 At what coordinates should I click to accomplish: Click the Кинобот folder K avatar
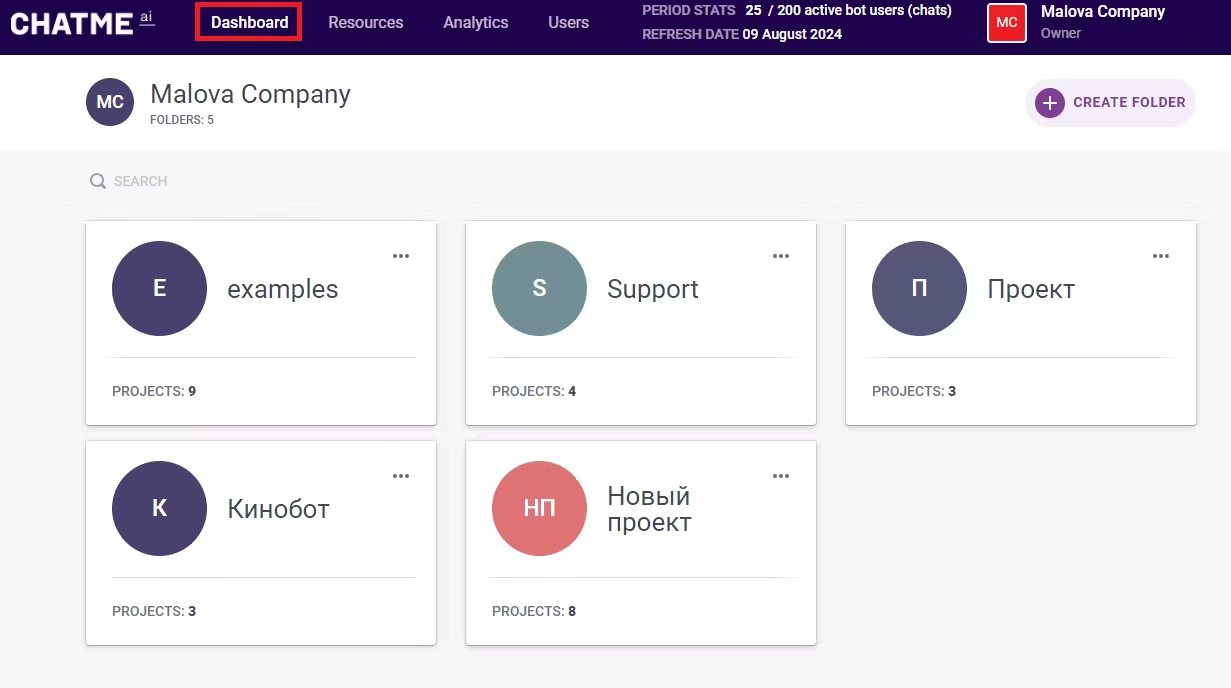pos(159,509)
